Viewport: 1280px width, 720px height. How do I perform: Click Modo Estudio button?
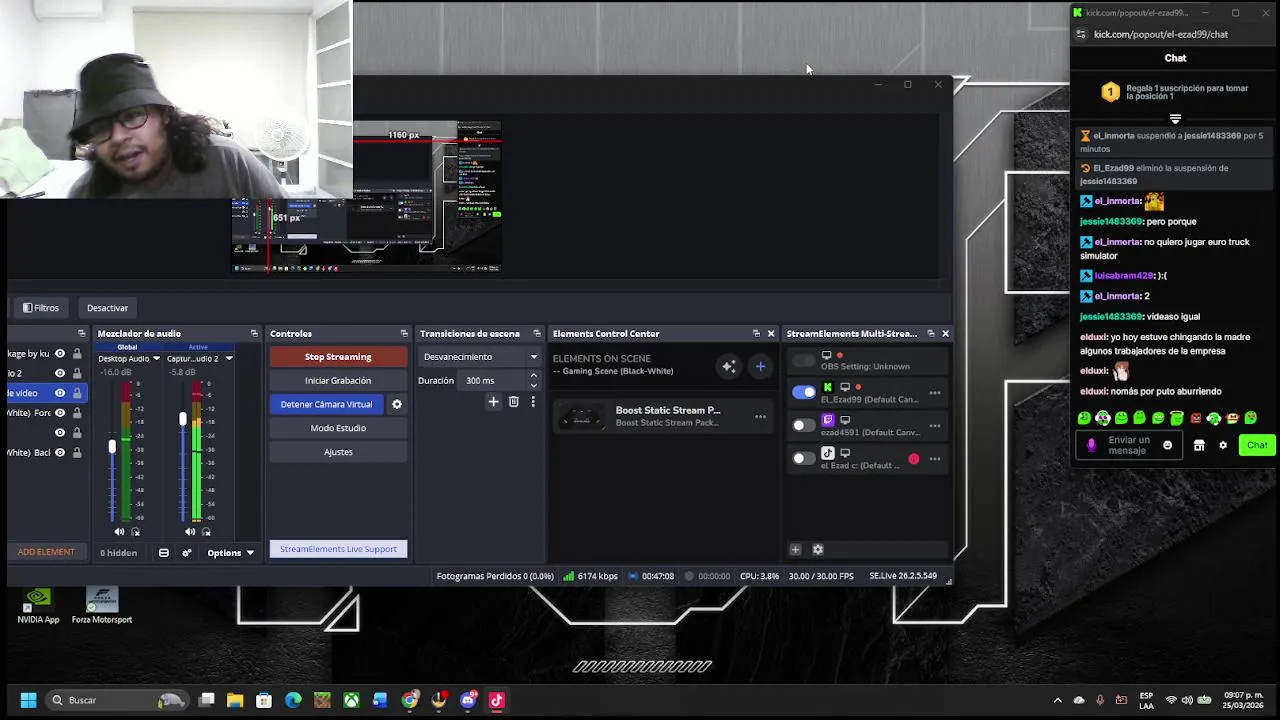(x=338, y=428)
